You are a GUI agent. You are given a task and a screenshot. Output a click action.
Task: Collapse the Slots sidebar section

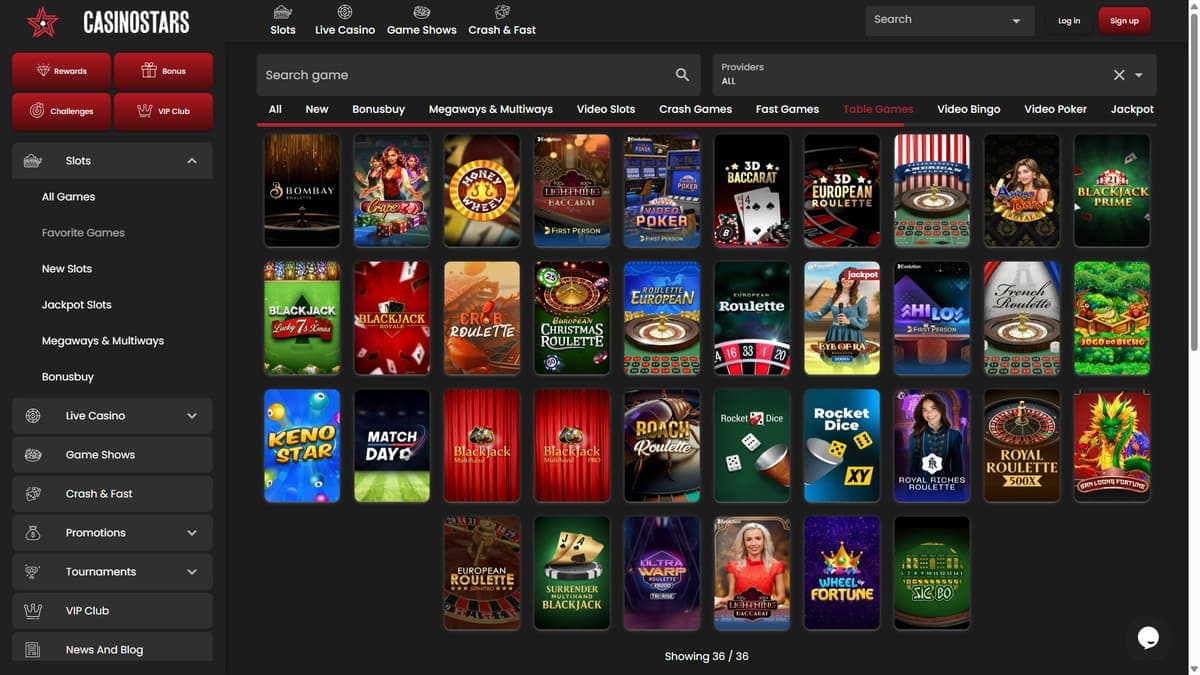pyautogui.click(x=192, y=161)
